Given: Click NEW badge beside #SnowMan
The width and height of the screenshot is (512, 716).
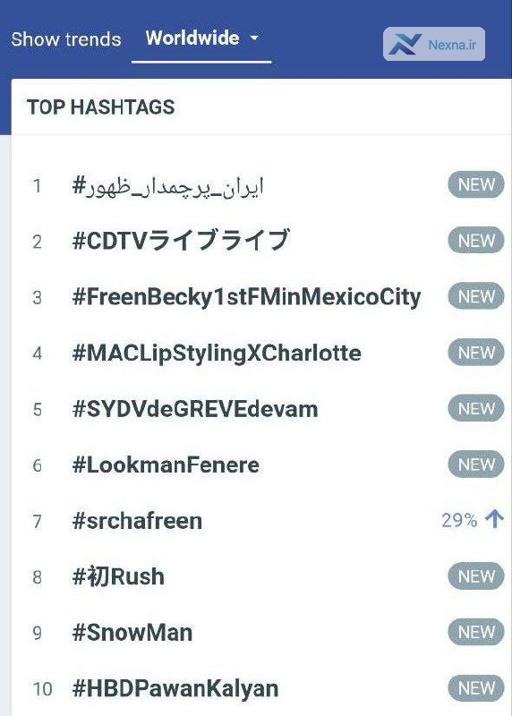Looking at the screenshot, I should (x=476, y=632).
